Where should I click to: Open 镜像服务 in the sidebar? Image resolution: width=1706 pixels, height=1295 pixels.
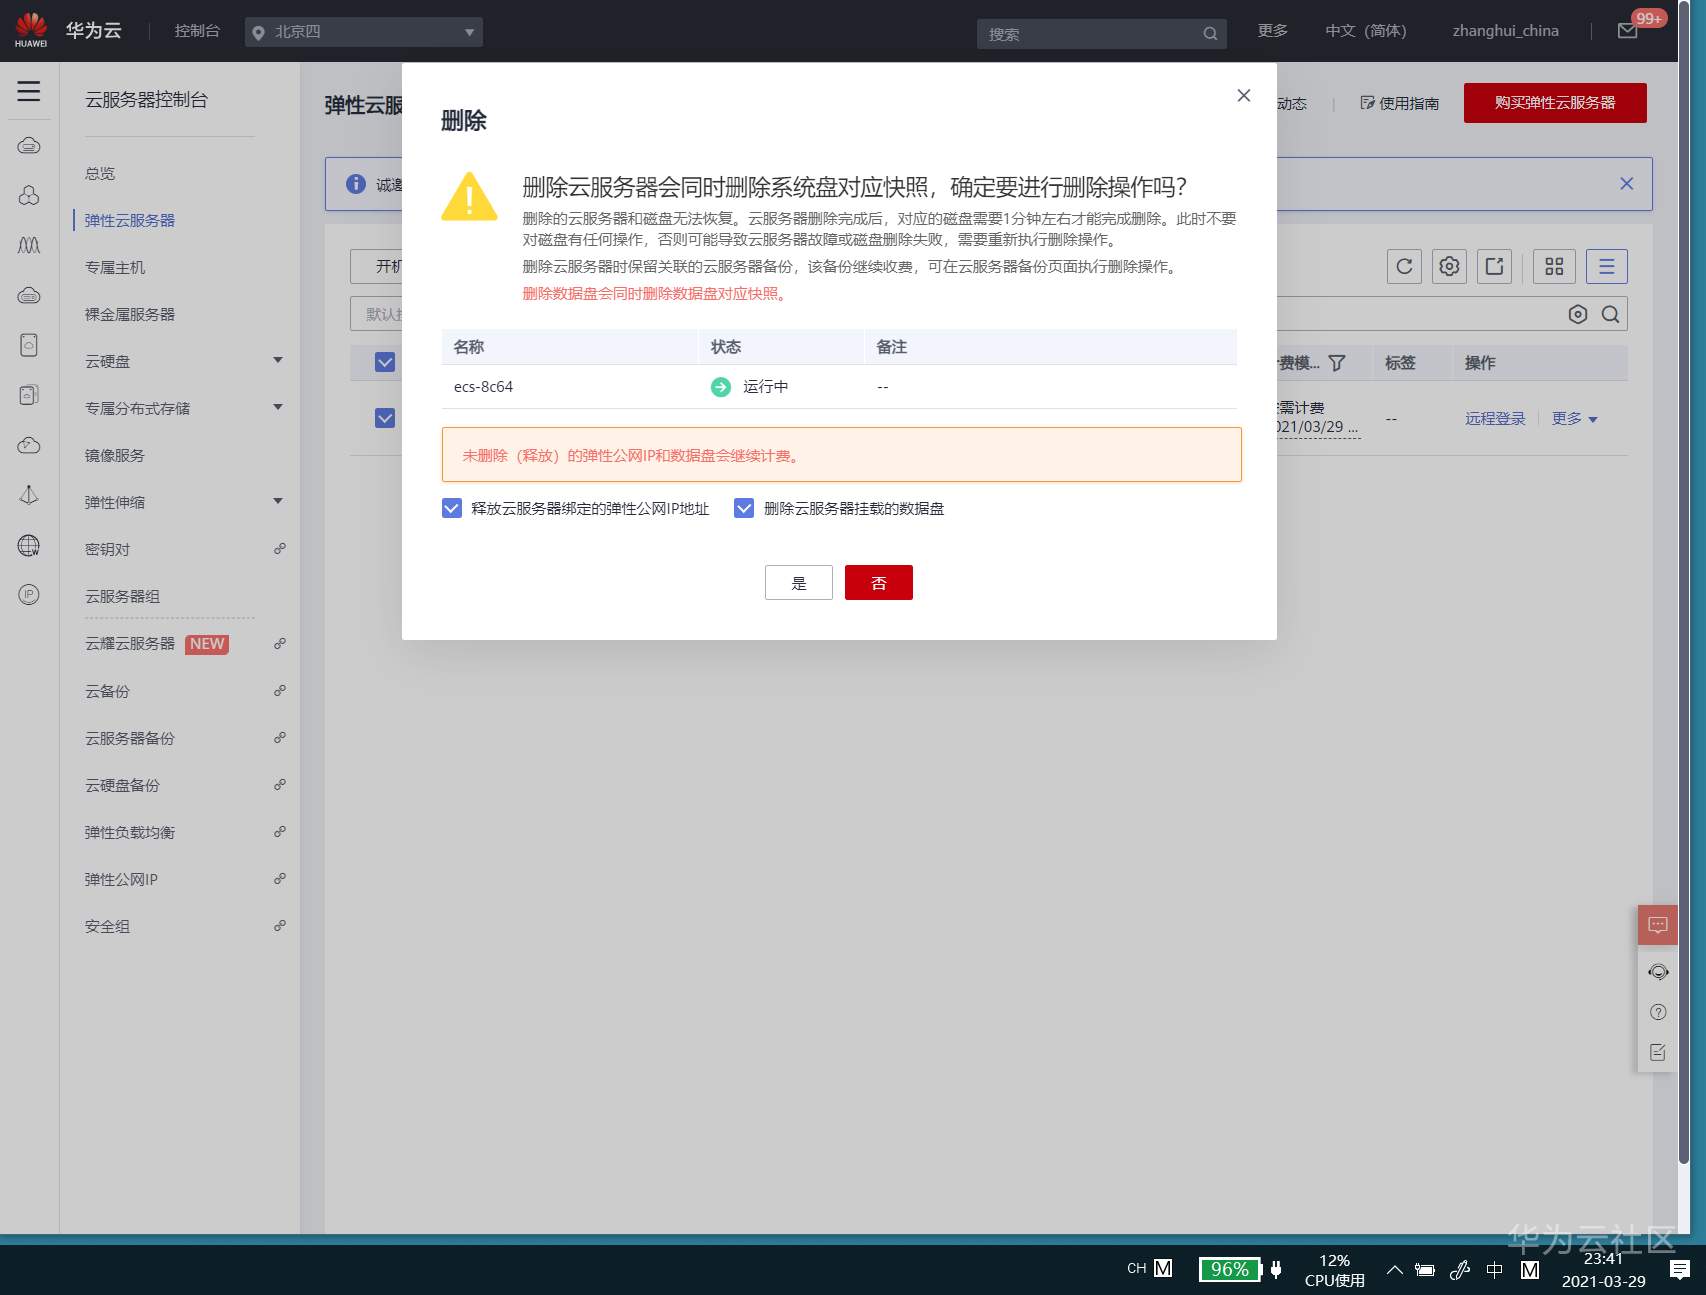click(115, 456)
